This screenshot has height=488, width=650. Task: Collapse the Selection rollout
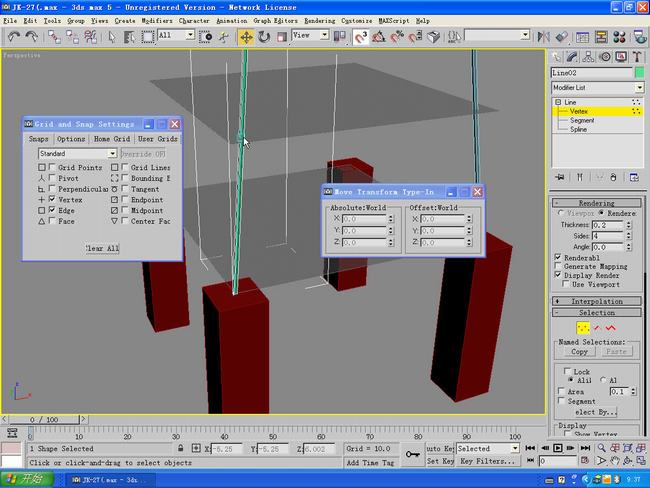point(597,313)
